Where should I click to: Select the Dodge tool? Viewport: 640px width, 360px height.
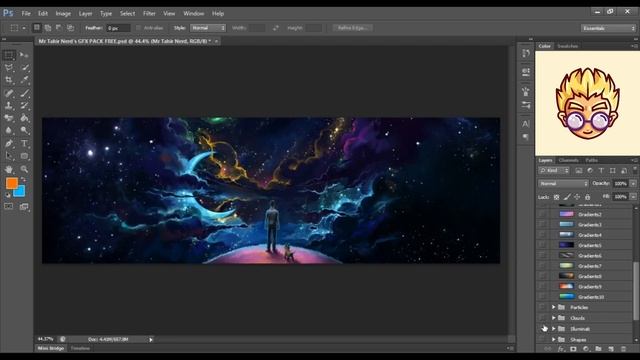click(x=24, y=131)
